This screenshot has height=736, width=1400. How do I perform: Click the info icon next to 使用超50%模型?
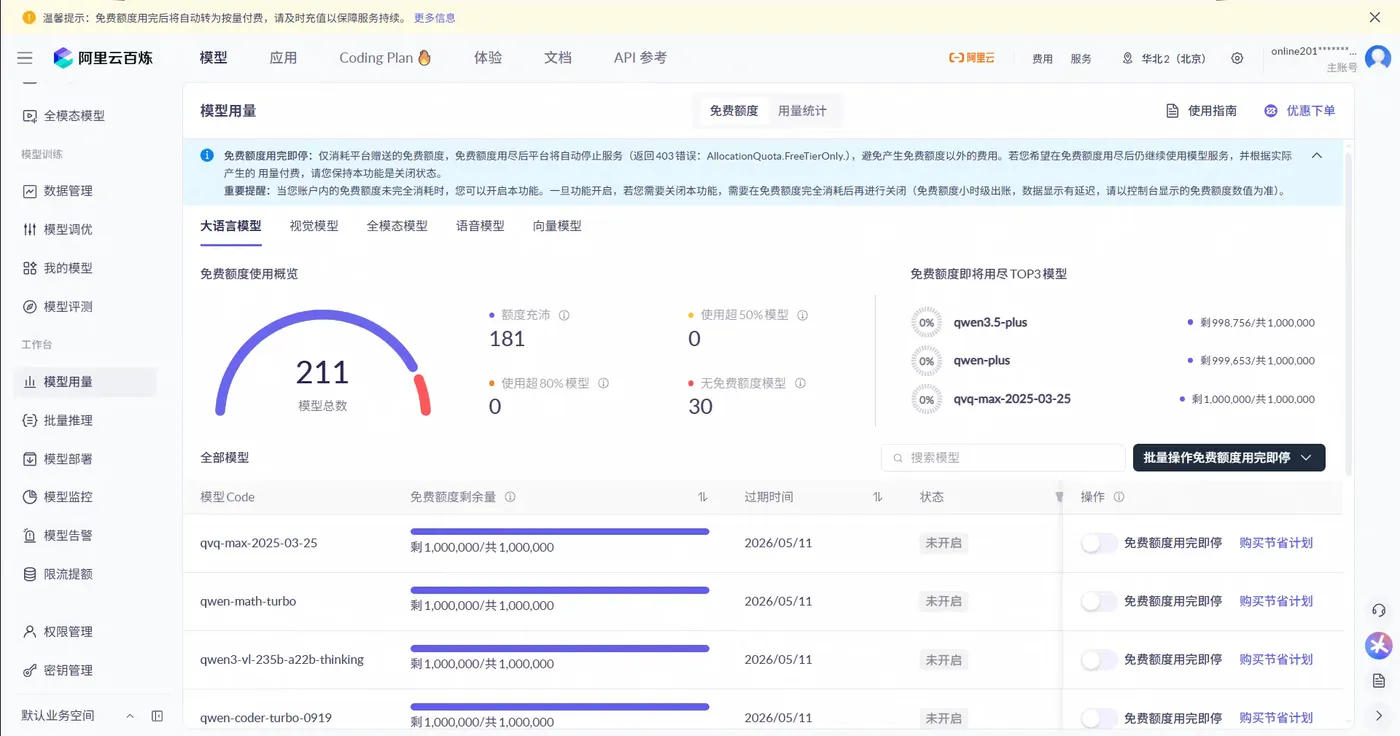click(802, 315)
